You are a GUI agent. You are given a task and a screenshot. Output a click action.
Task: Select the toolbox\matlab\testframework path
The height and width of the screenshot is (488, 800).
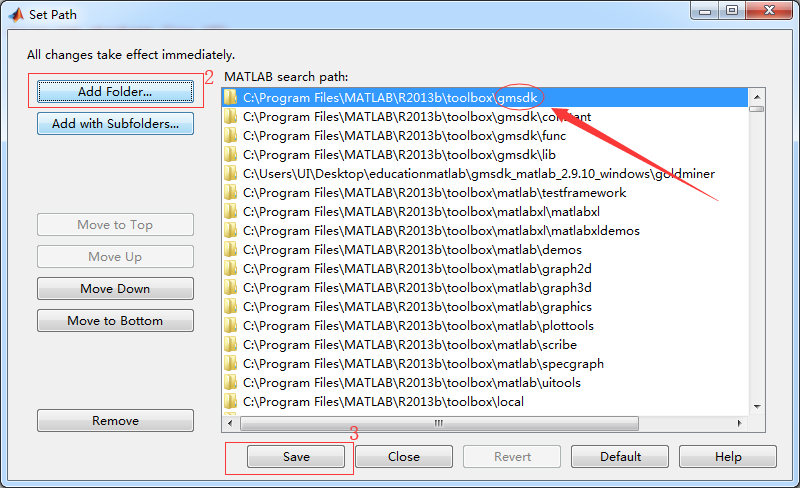(485, 192)
